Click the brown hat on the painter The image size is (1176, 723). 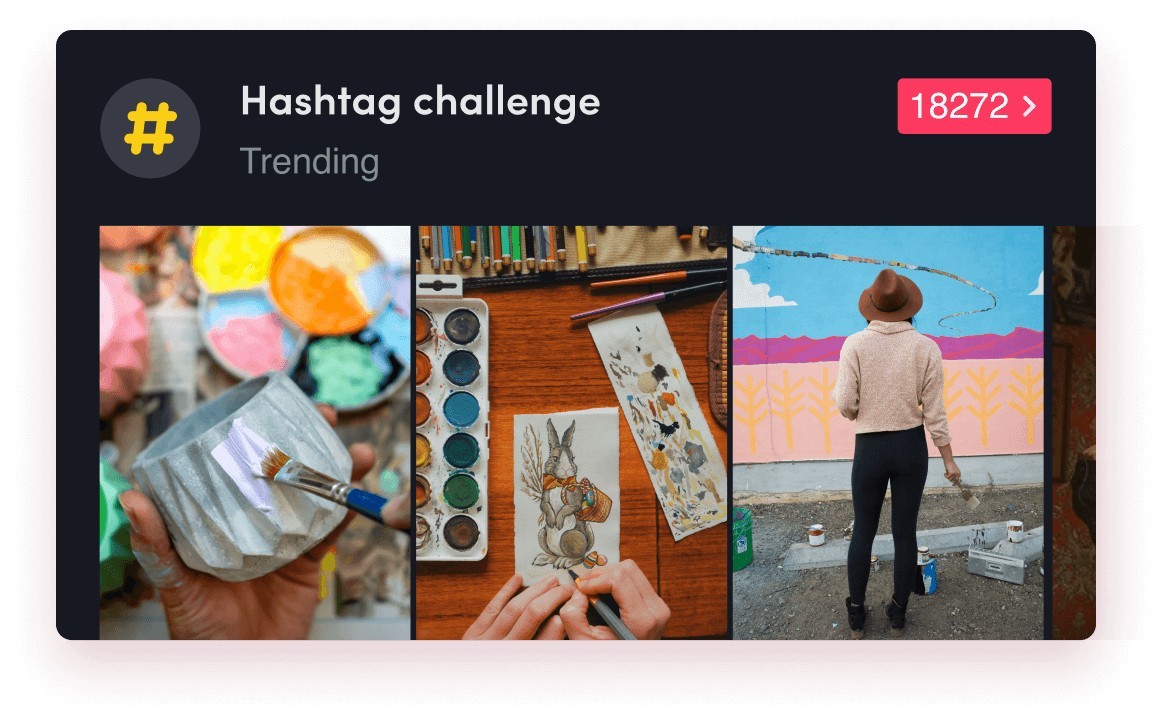point(890,296)
